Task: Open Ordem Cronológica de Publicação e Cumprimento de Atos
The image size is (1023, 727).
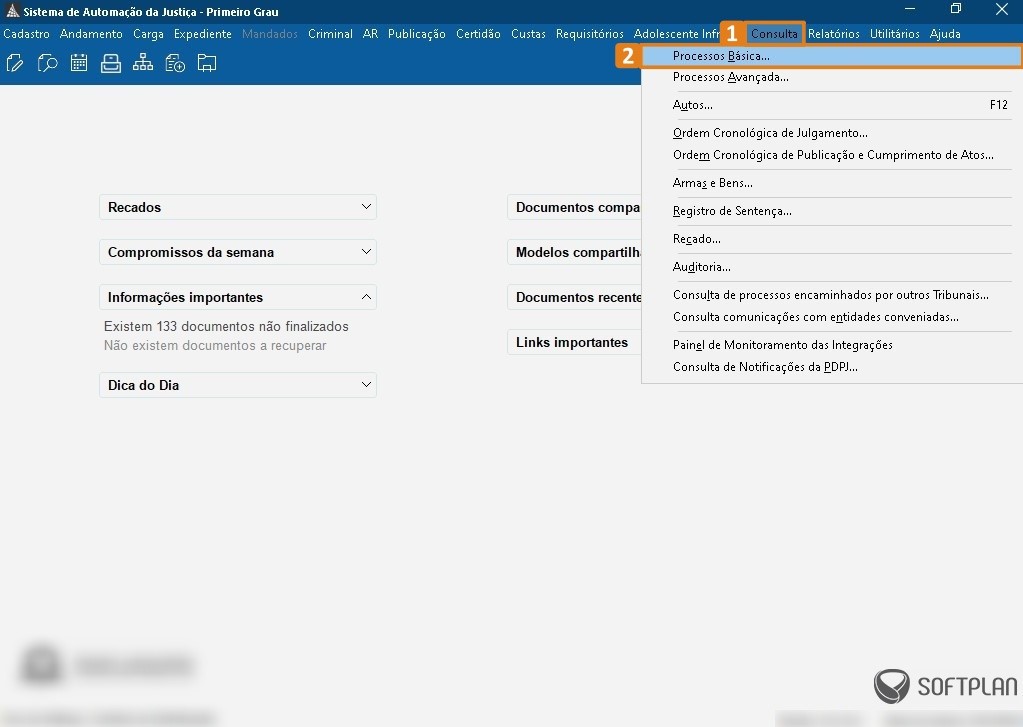Action: pyautogui.click(x=831, y=155)
